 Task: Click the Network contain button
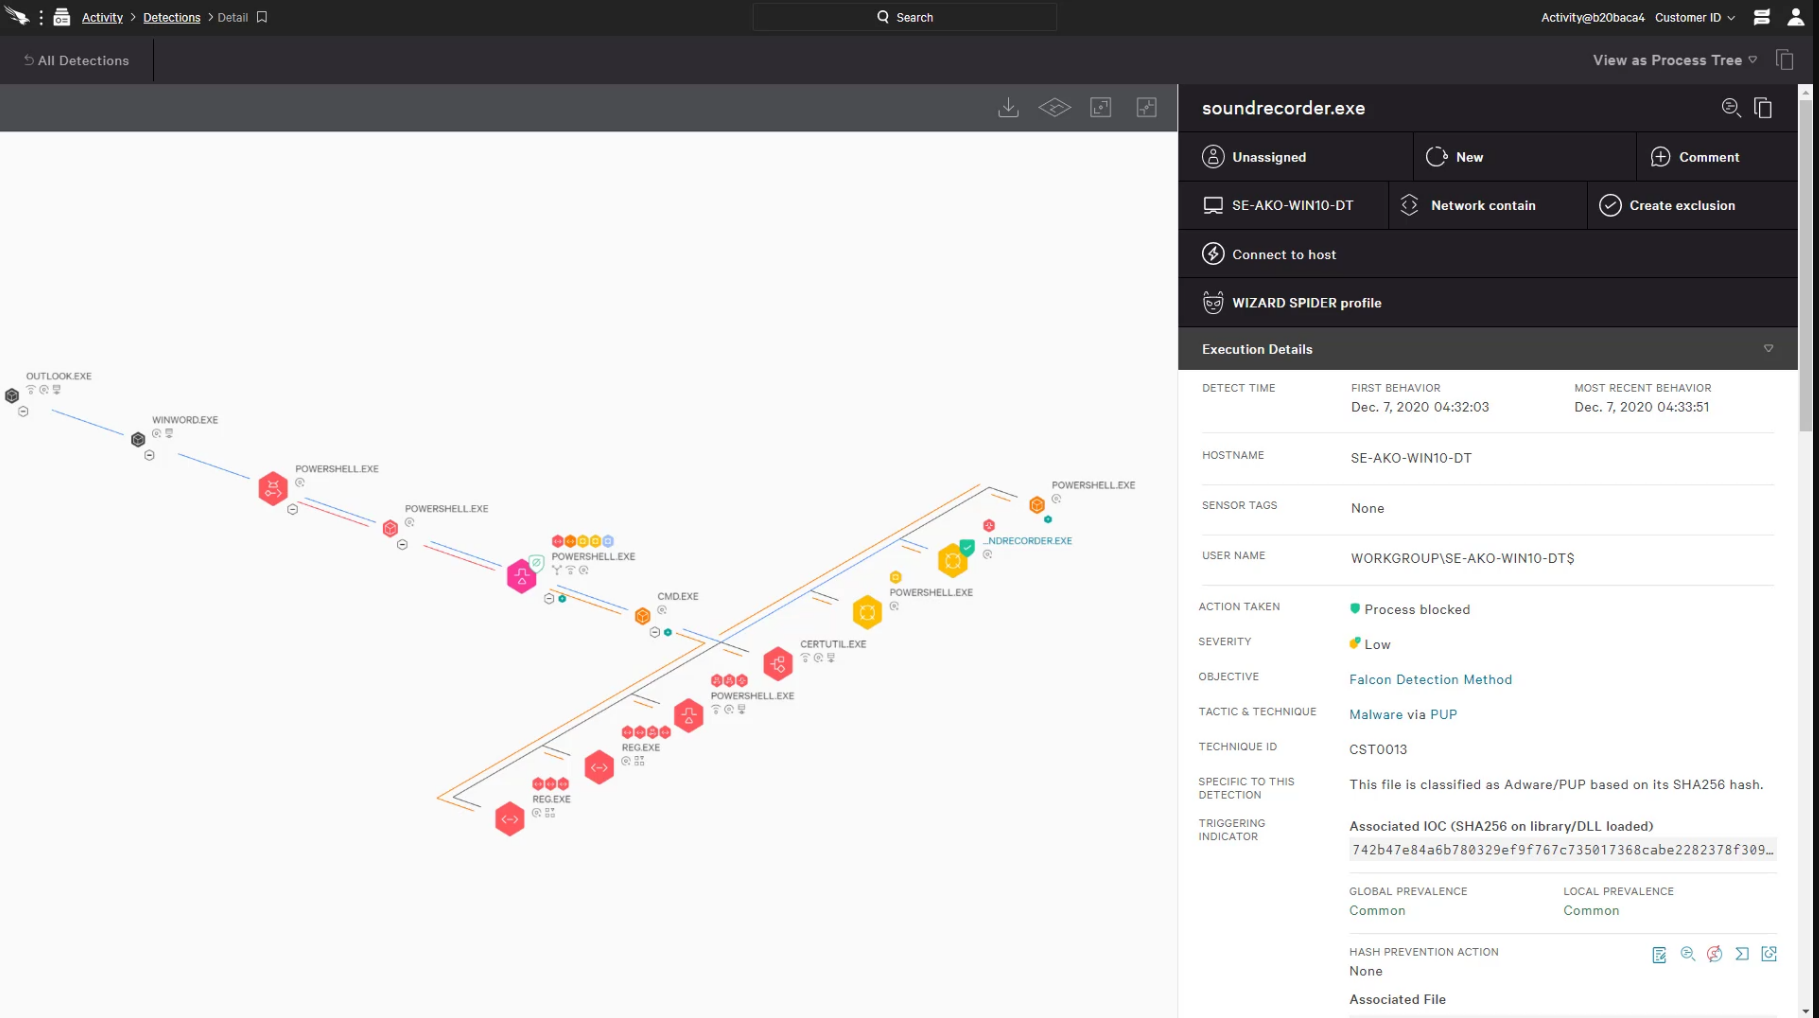(1482, 205)
